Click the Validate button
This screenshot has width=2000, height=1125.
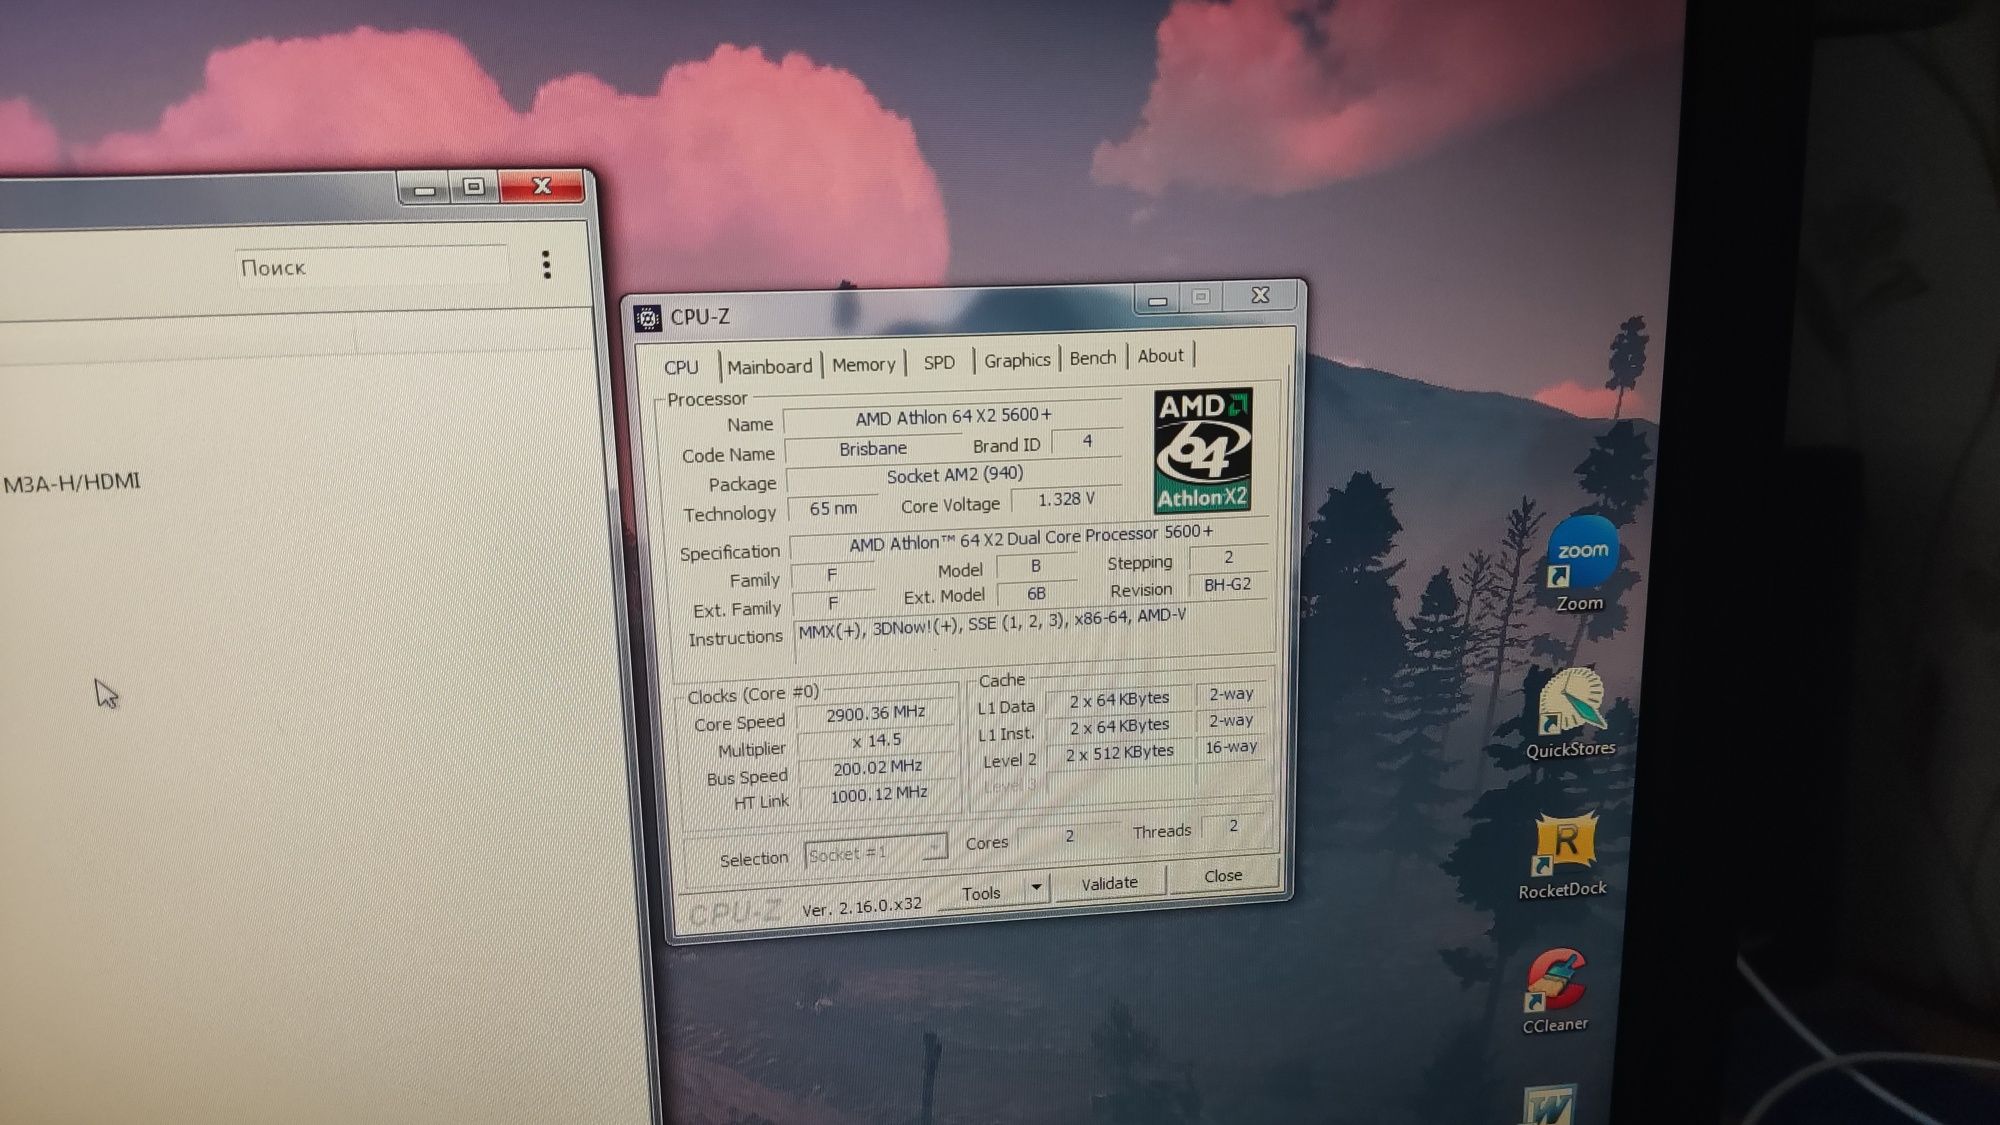click(x=1109, y=883)
